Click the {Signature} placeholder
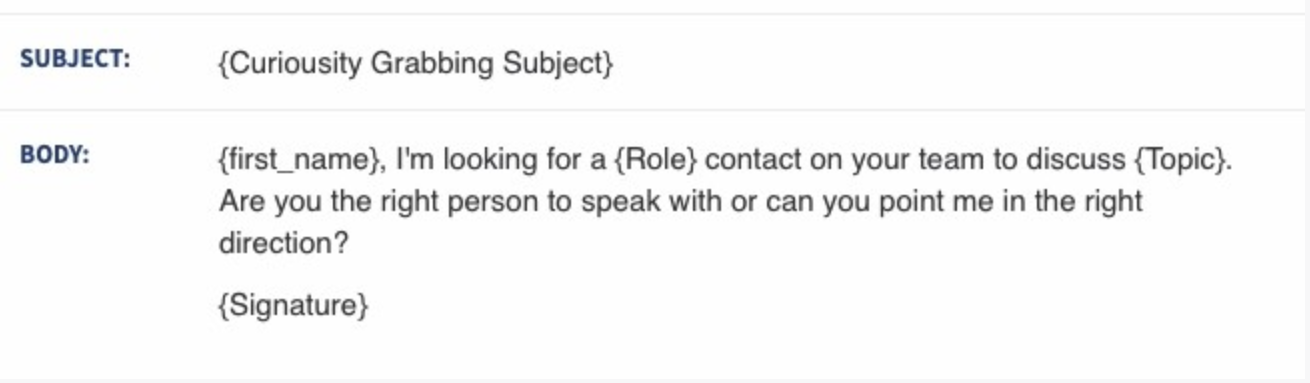Viewport: 1310px width, 383px height. click(x=293, y=304)
